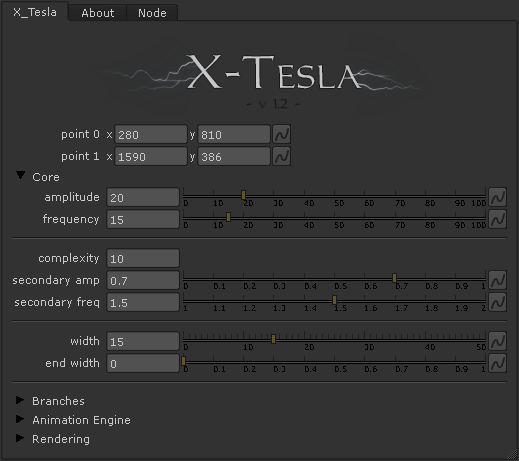Viewport: 519px width, 461px height.
Task: Click animation curve icon for secondary amp
Action: click(x=498, y=280)
